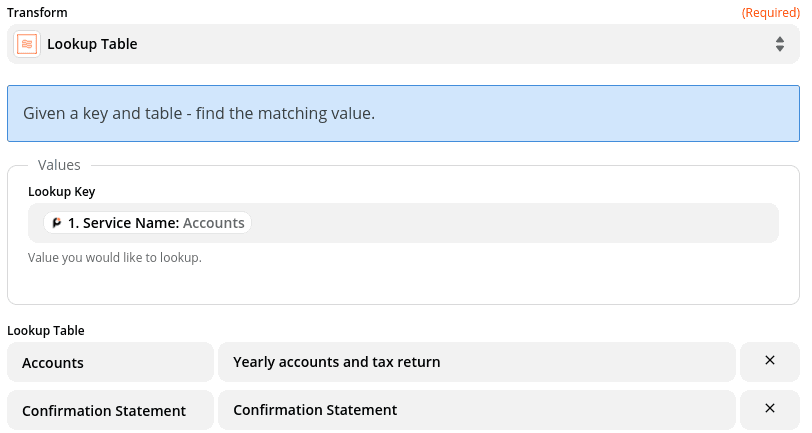
Task: Click the Lookup Table formatter icon
Action: click(x=27, y=44)
